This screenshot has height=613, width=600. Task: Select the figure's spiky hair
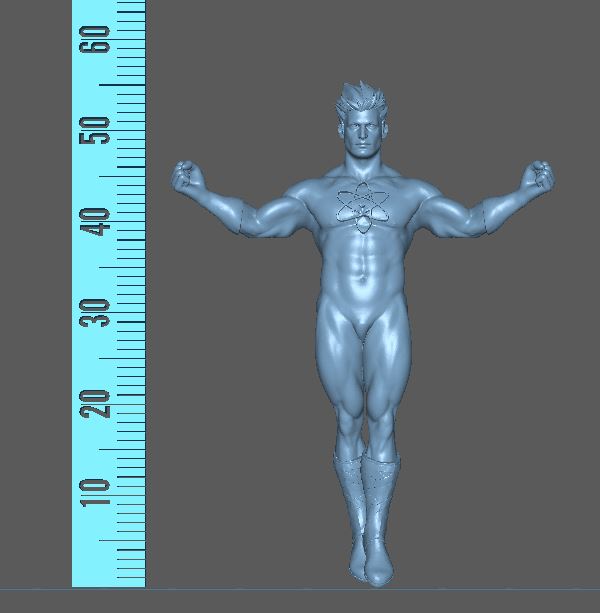pos(357,99)
